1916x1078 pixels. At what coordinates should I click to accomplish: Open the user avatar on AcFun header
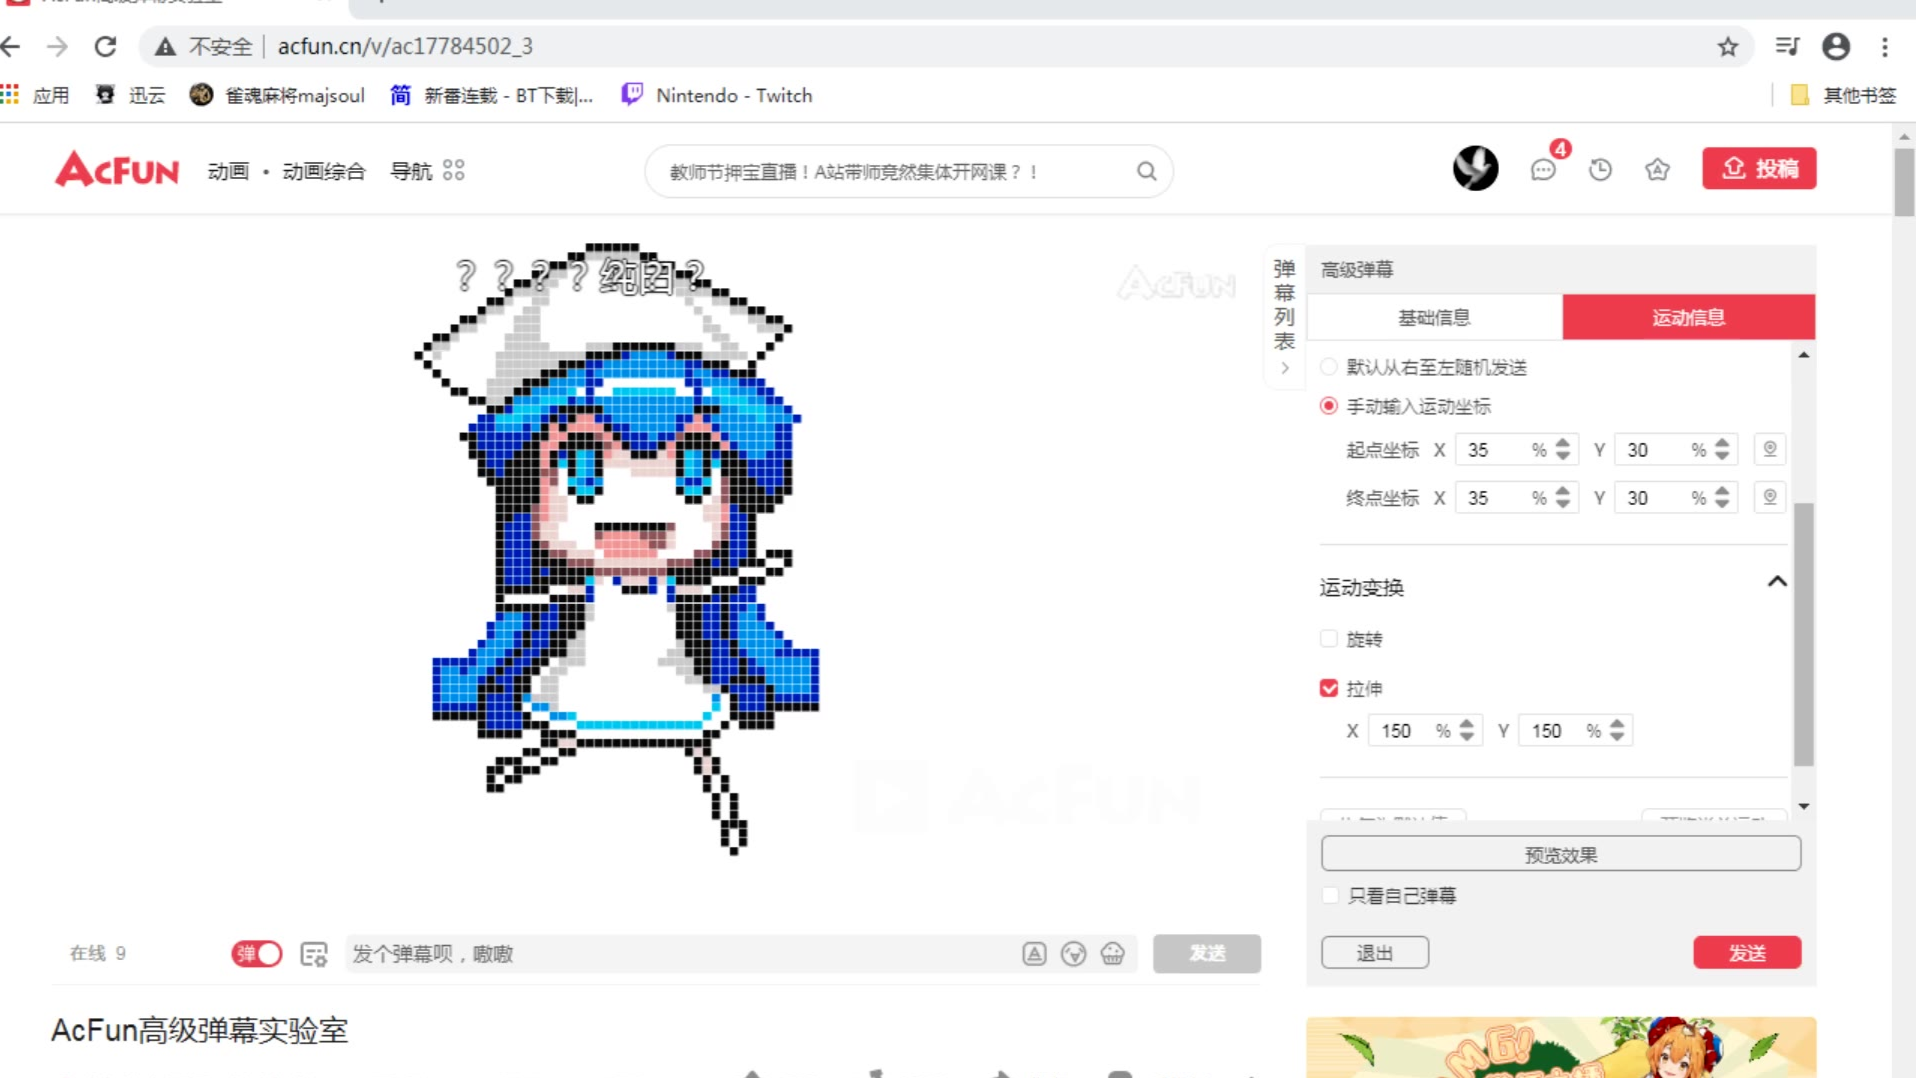pos(1475,168)
